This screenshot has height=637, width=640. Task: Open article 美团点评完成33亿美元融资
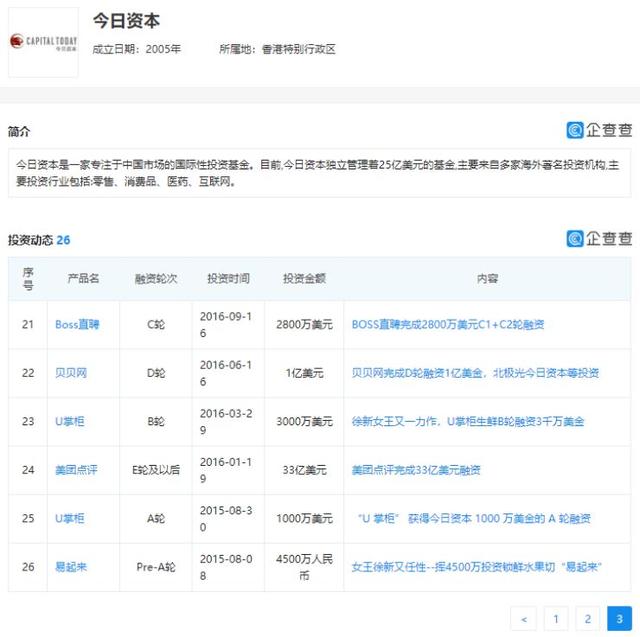click(416, 470)
